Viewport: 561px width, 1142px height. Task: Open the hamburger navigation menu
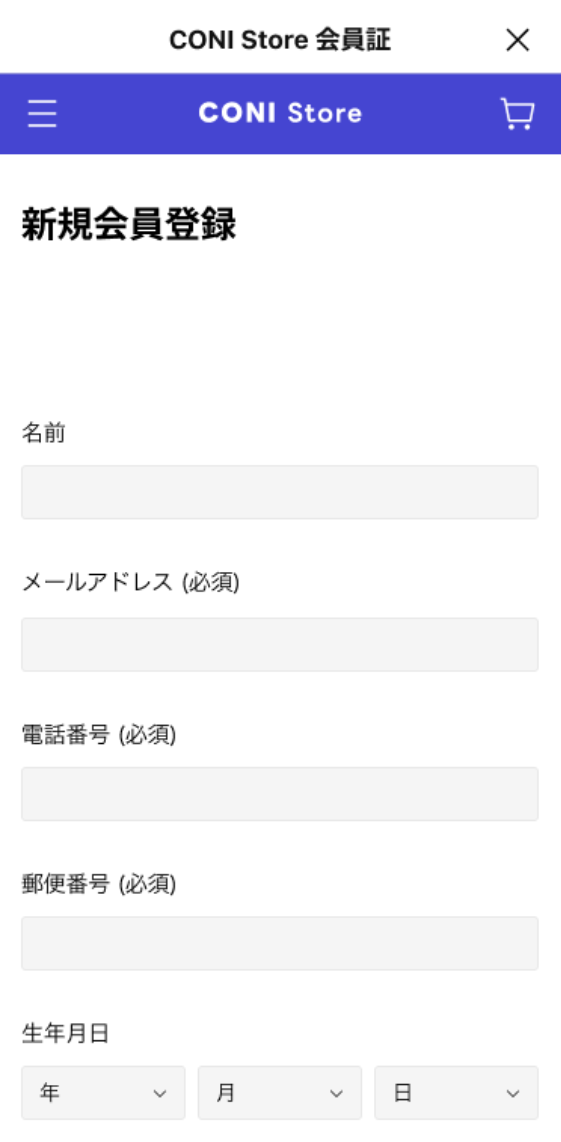(42, 114)
